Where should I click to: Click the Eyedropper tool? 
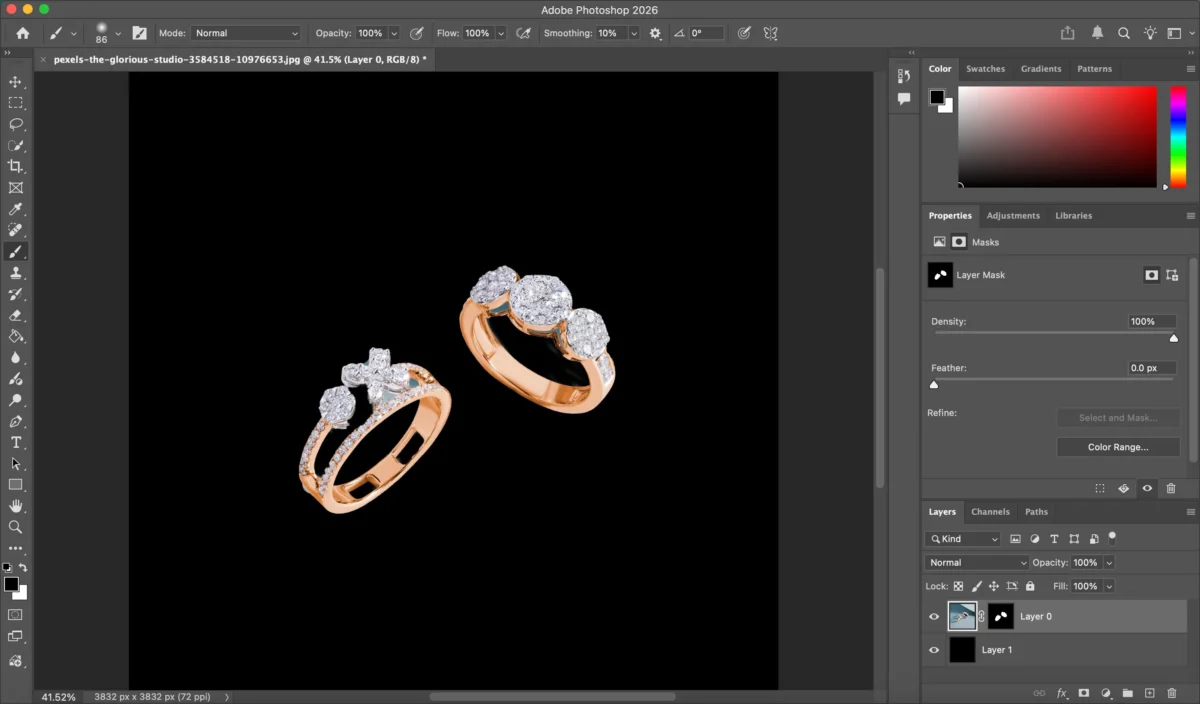click(15, 209)
